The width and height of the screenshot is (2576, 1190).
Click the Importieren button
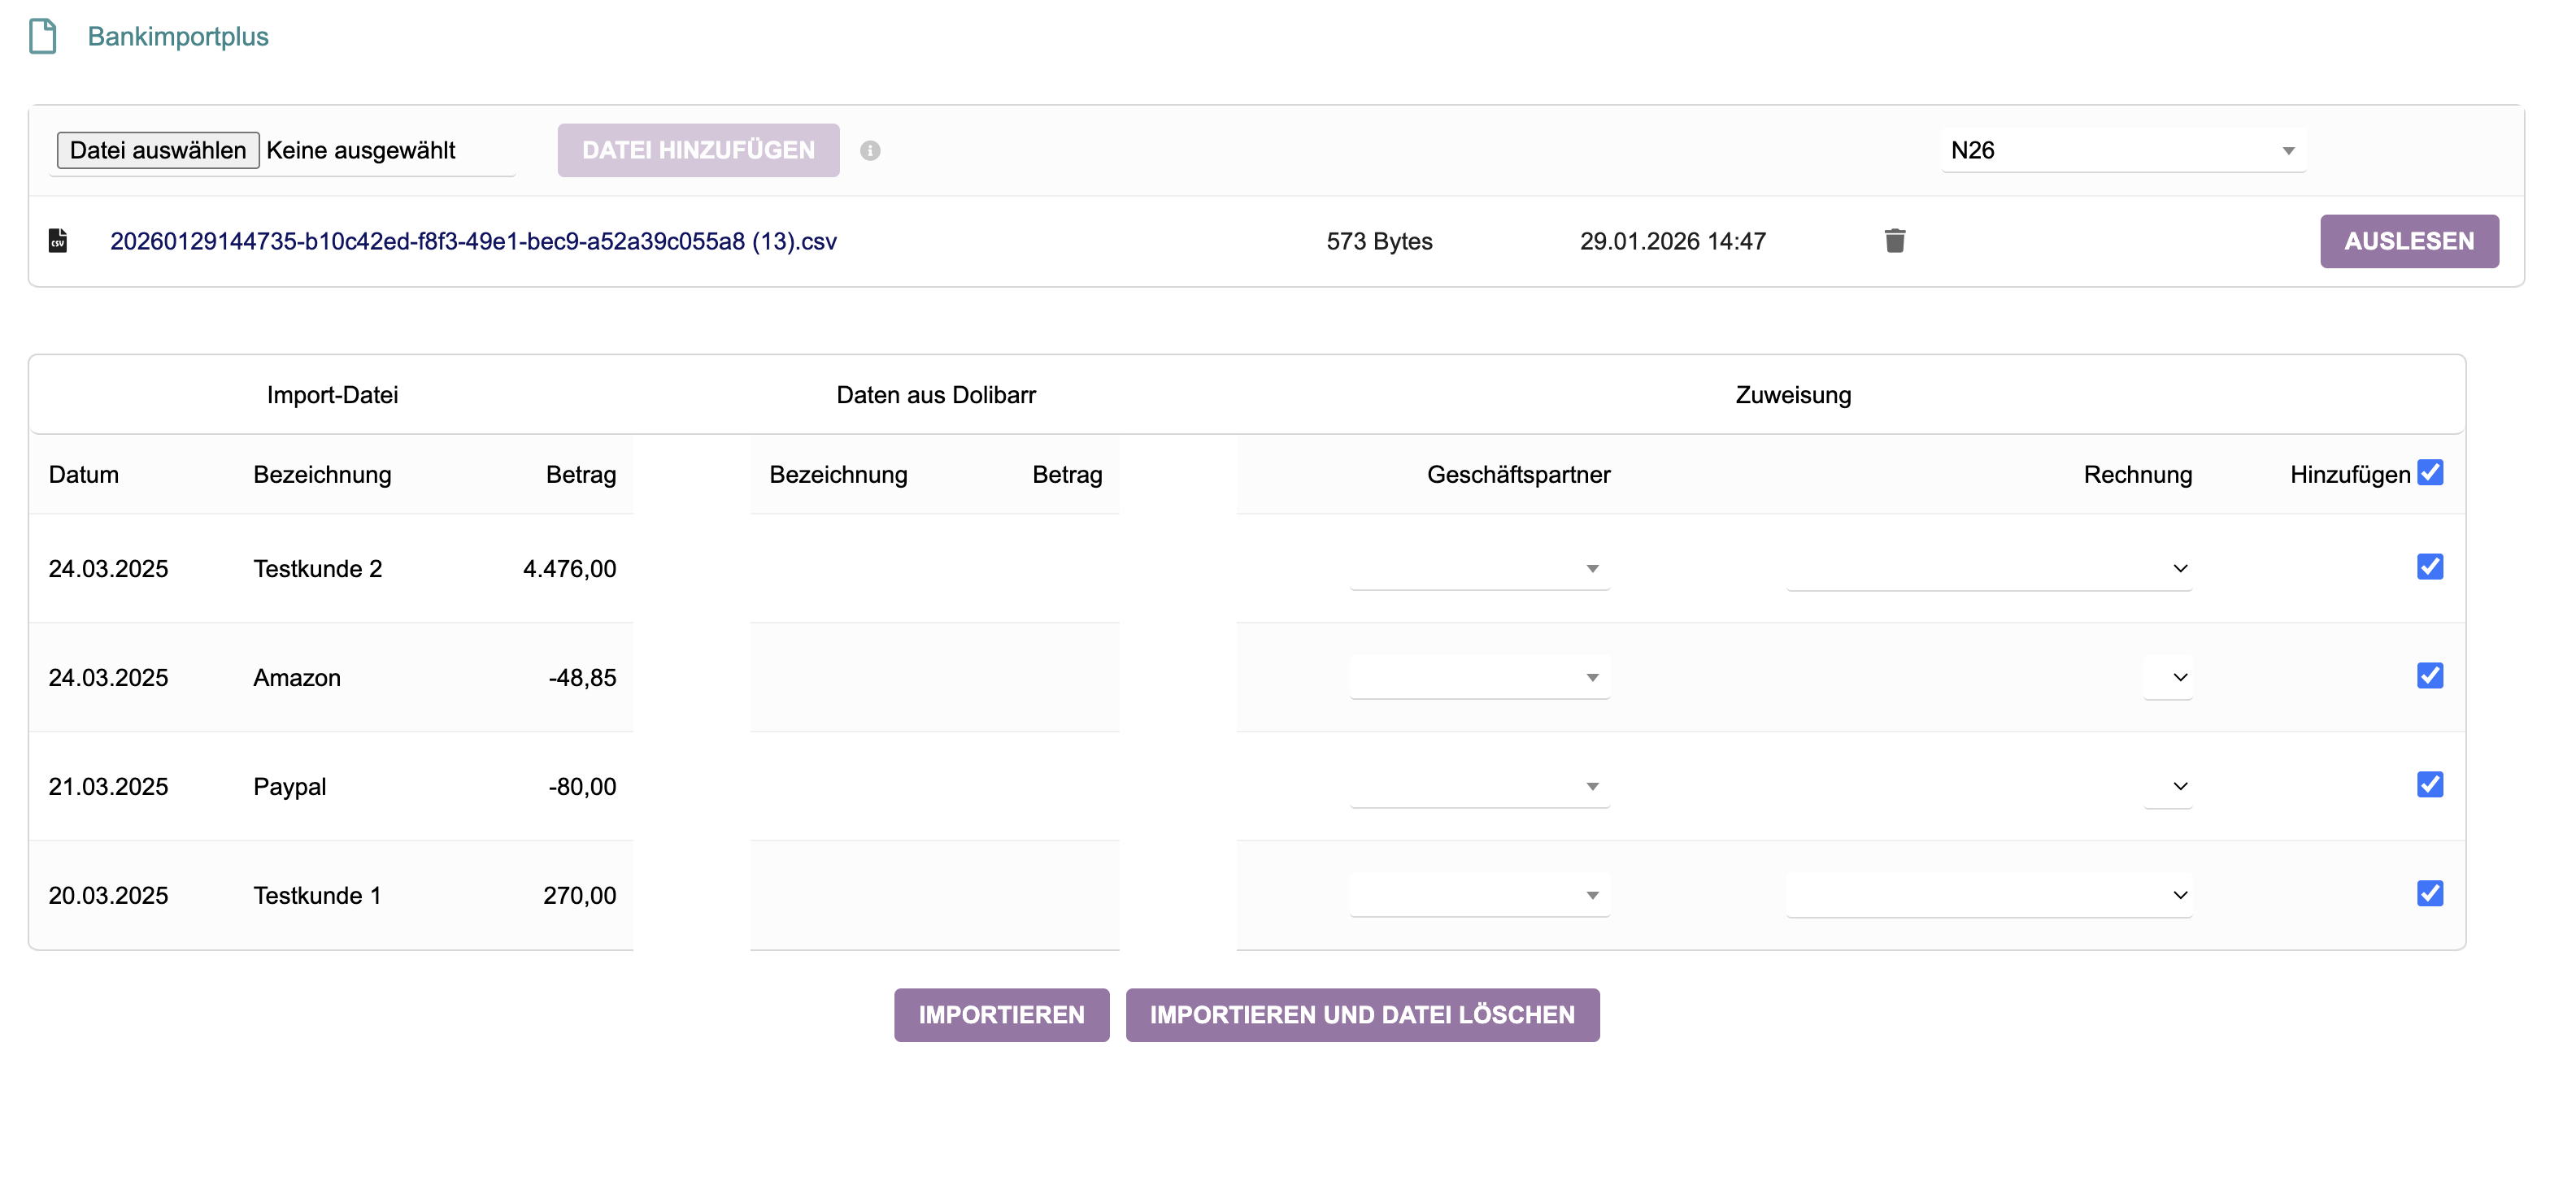pos(1001,1015)
